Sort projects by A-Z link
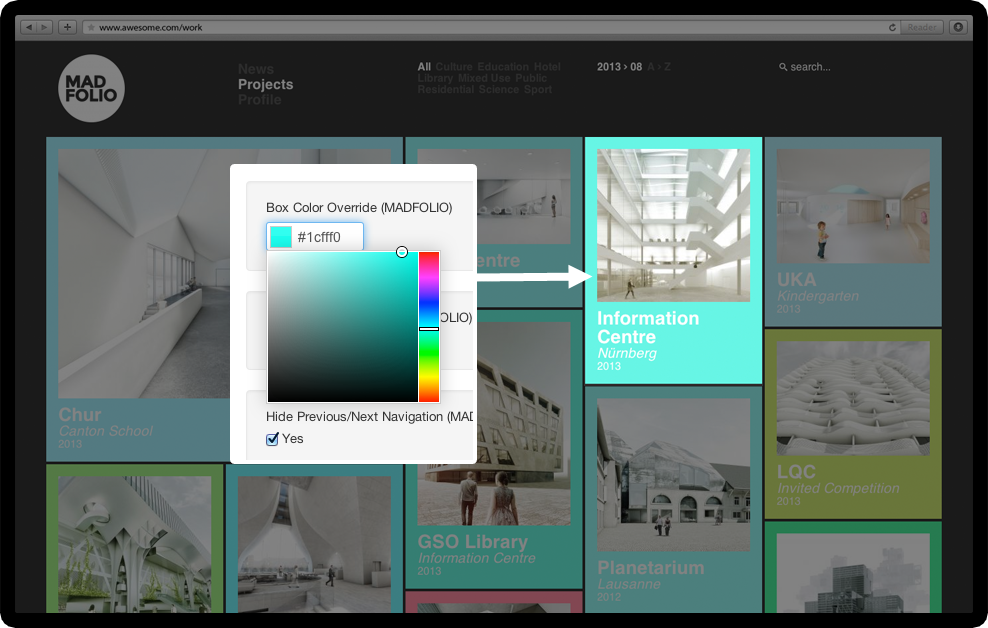Image resolution: width=988 pixels, height=628 pixels. [659, 67]
